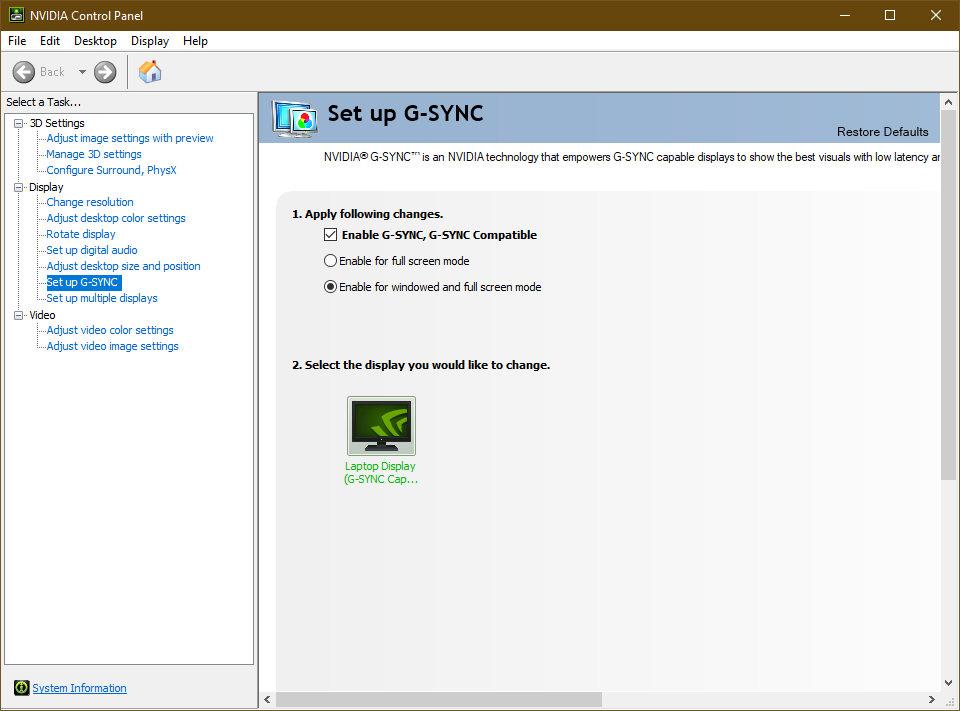Select Set up G-SYNC task
Viewport: 960px width, 711px height.
pyautogui.click(x=84, y=282)
